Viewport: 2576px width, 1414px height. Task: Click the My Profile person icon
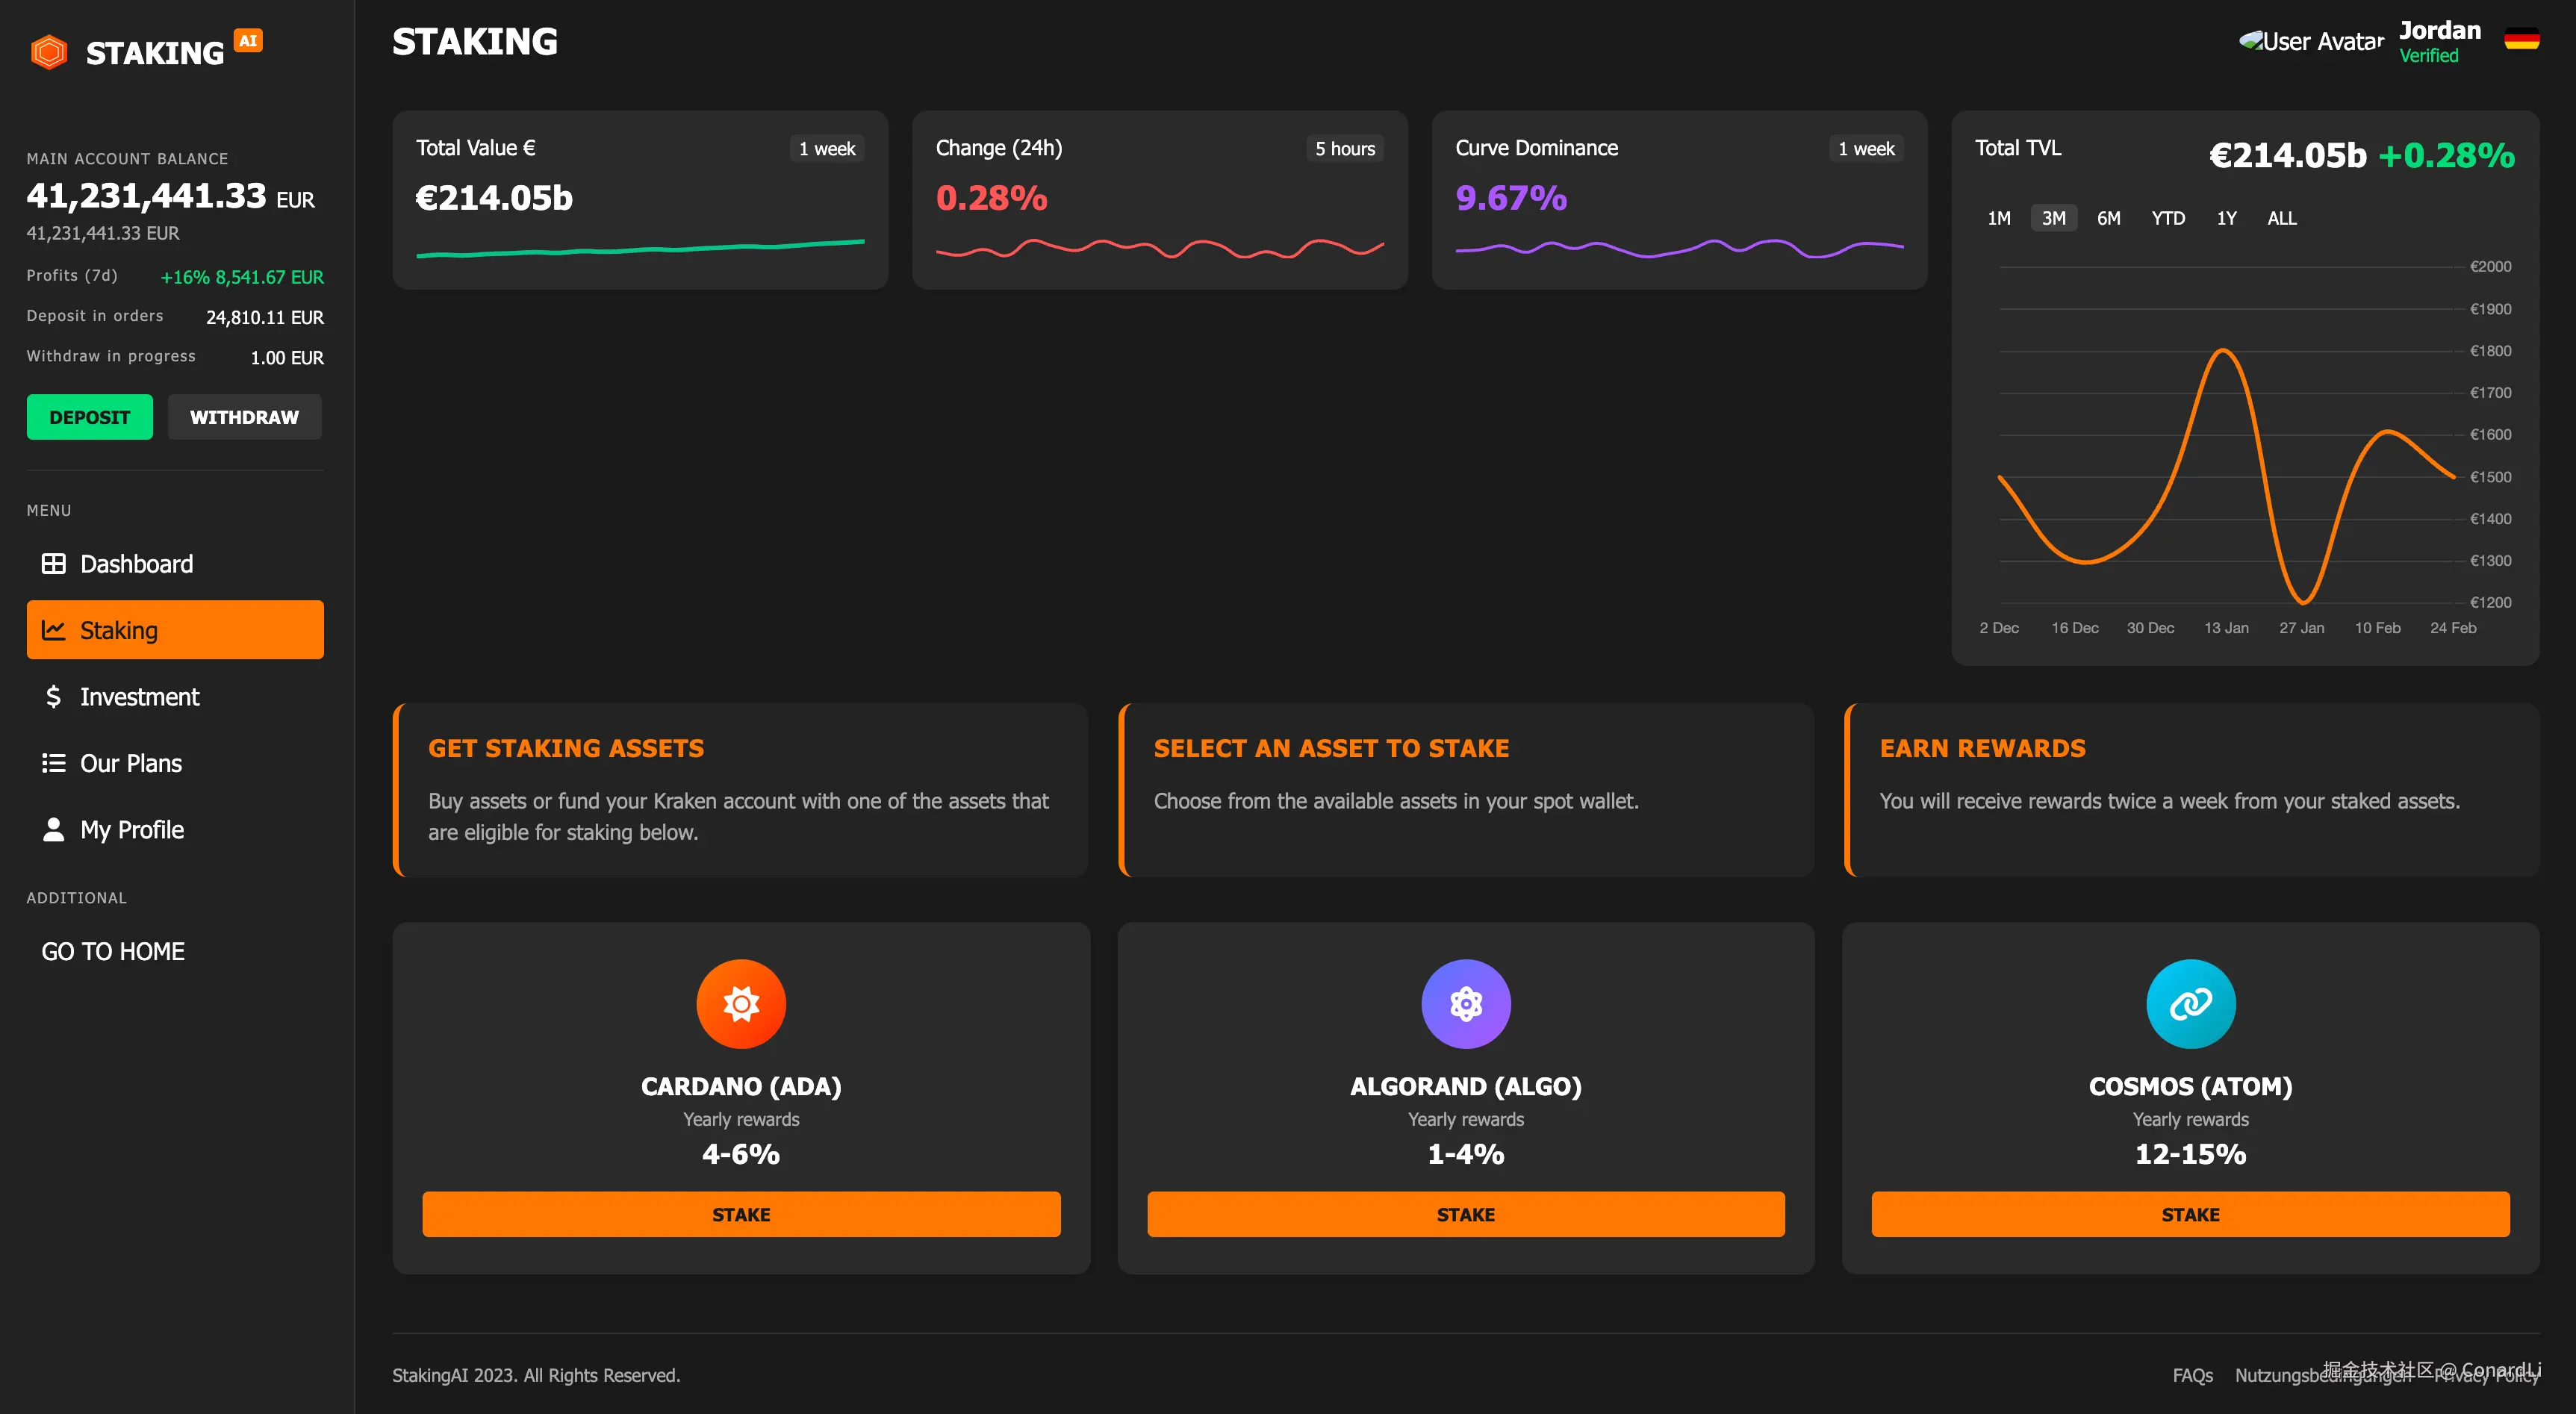(x=53, y=830)
